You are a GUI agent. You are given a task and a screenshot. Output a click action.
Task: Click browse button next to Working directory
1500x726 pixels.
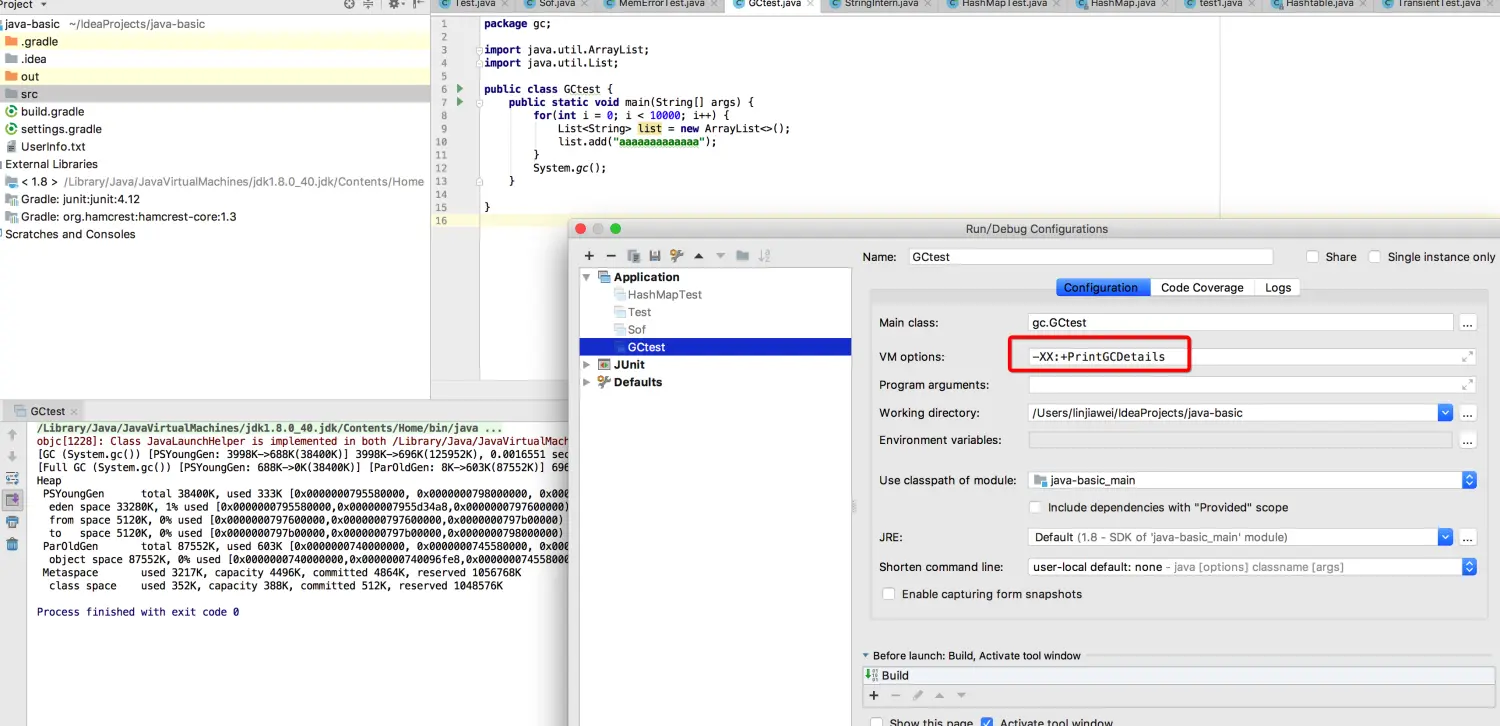pyautogui.click(x=1467, y=413)
